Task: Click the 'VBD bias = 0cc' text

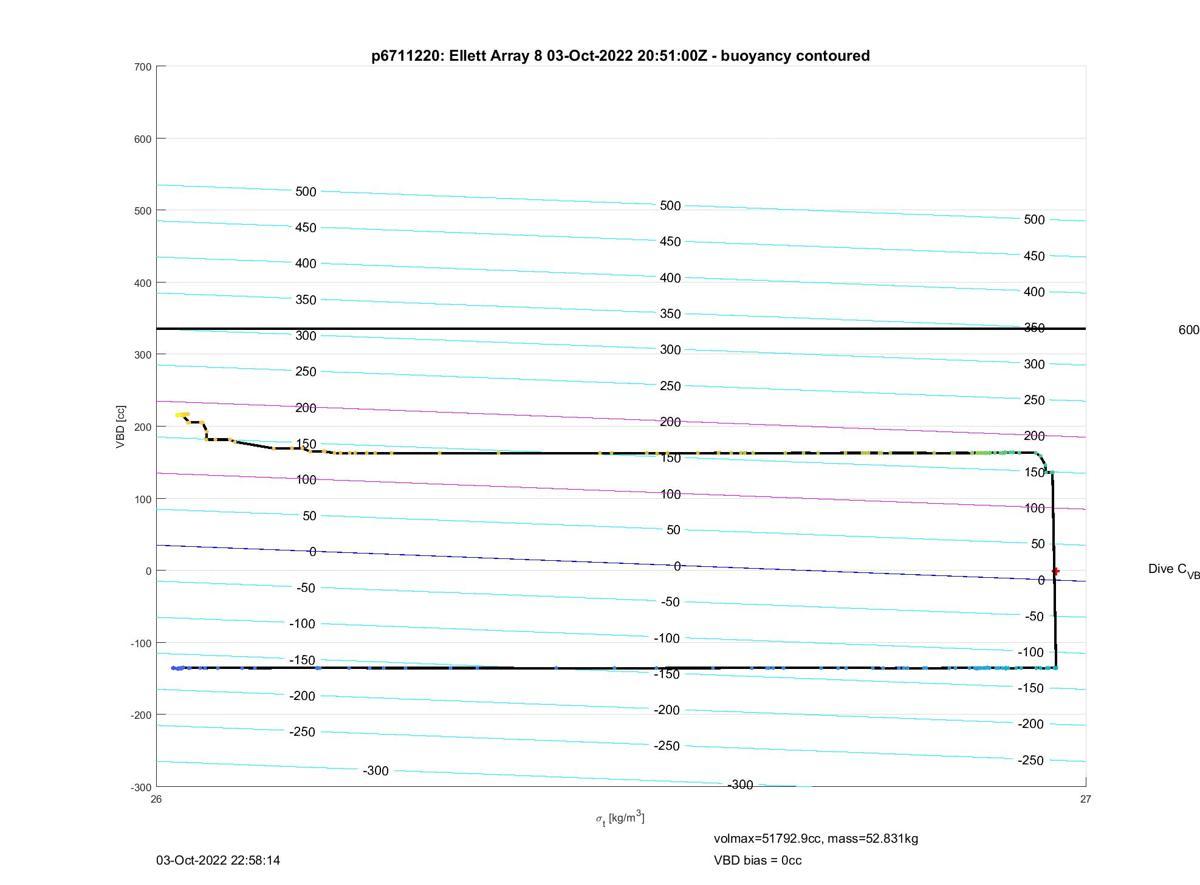Action: point(757,860)
